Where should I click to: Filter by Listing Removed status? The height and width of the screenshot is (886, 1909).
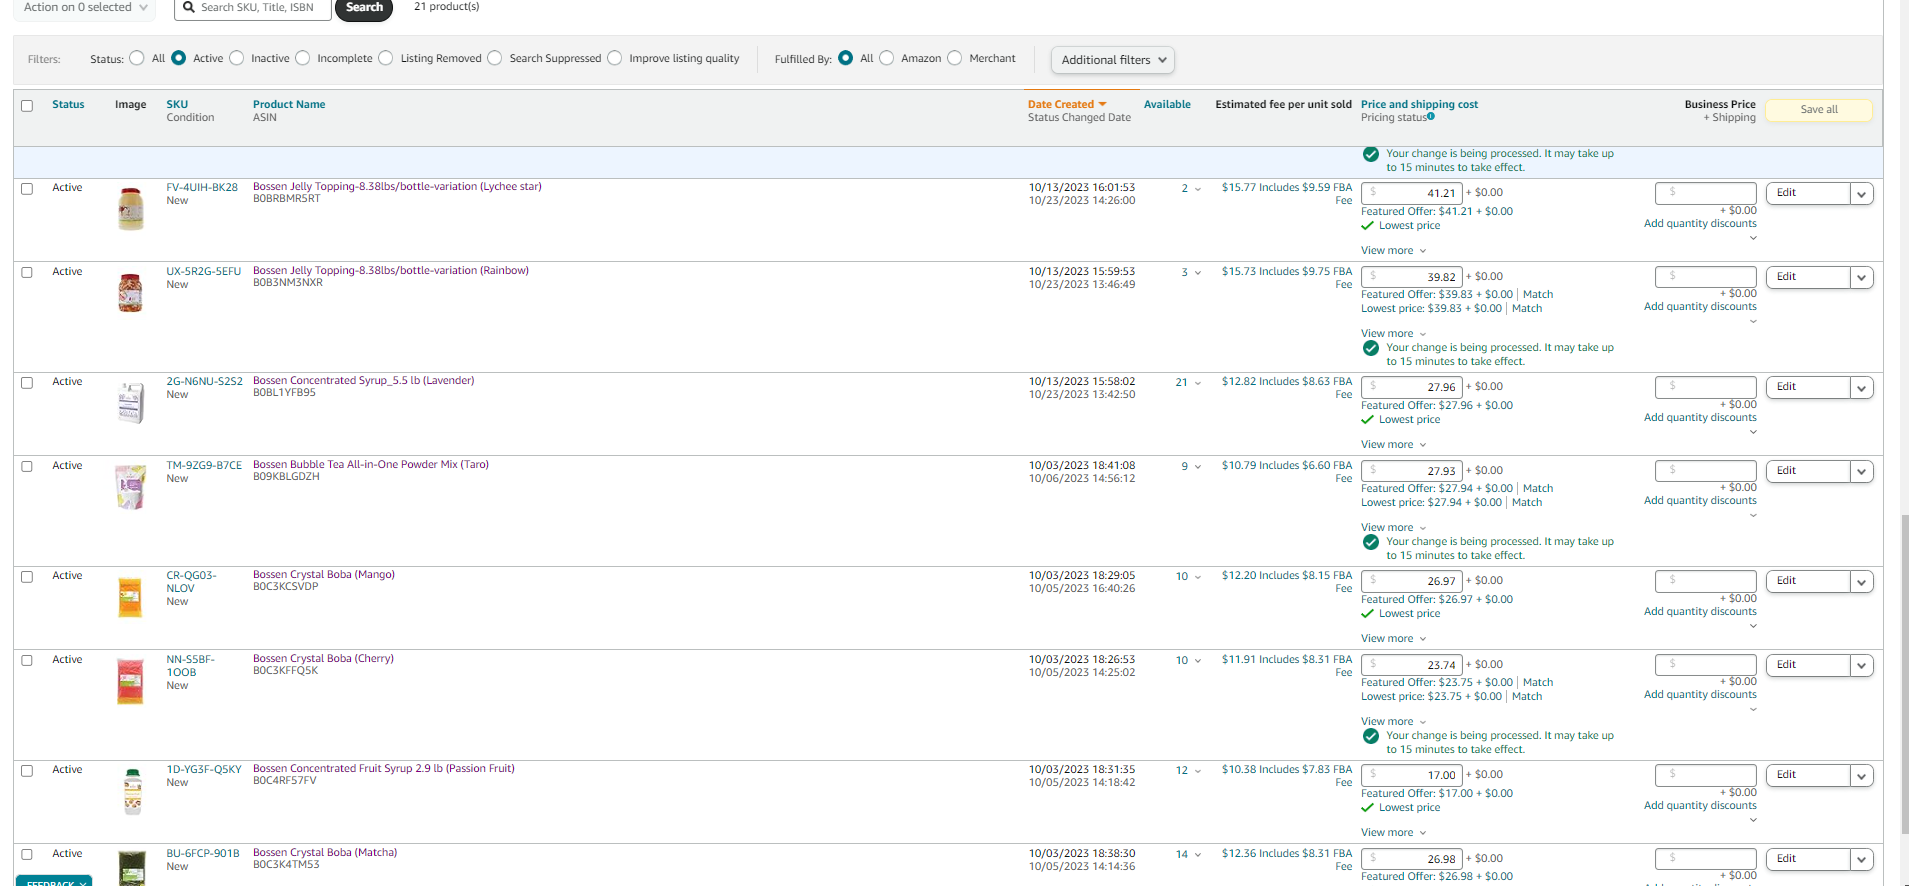pyautogui.click(x=386, y=58)
